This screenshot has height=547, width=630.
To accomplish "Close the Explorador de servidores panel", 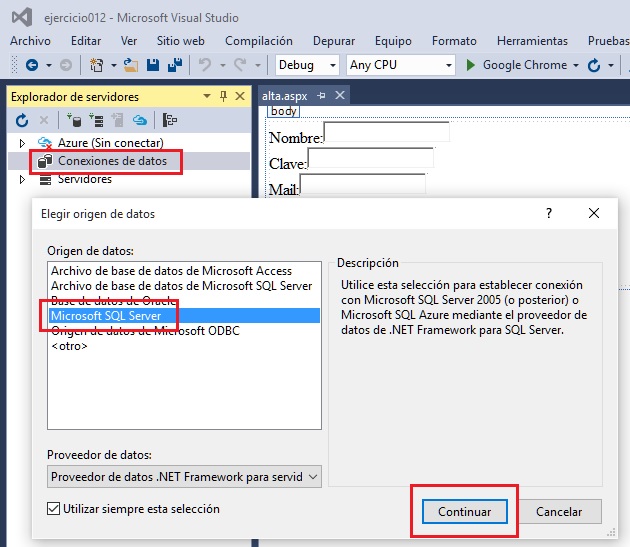I will pyautogui.click(x=240, y=96).
